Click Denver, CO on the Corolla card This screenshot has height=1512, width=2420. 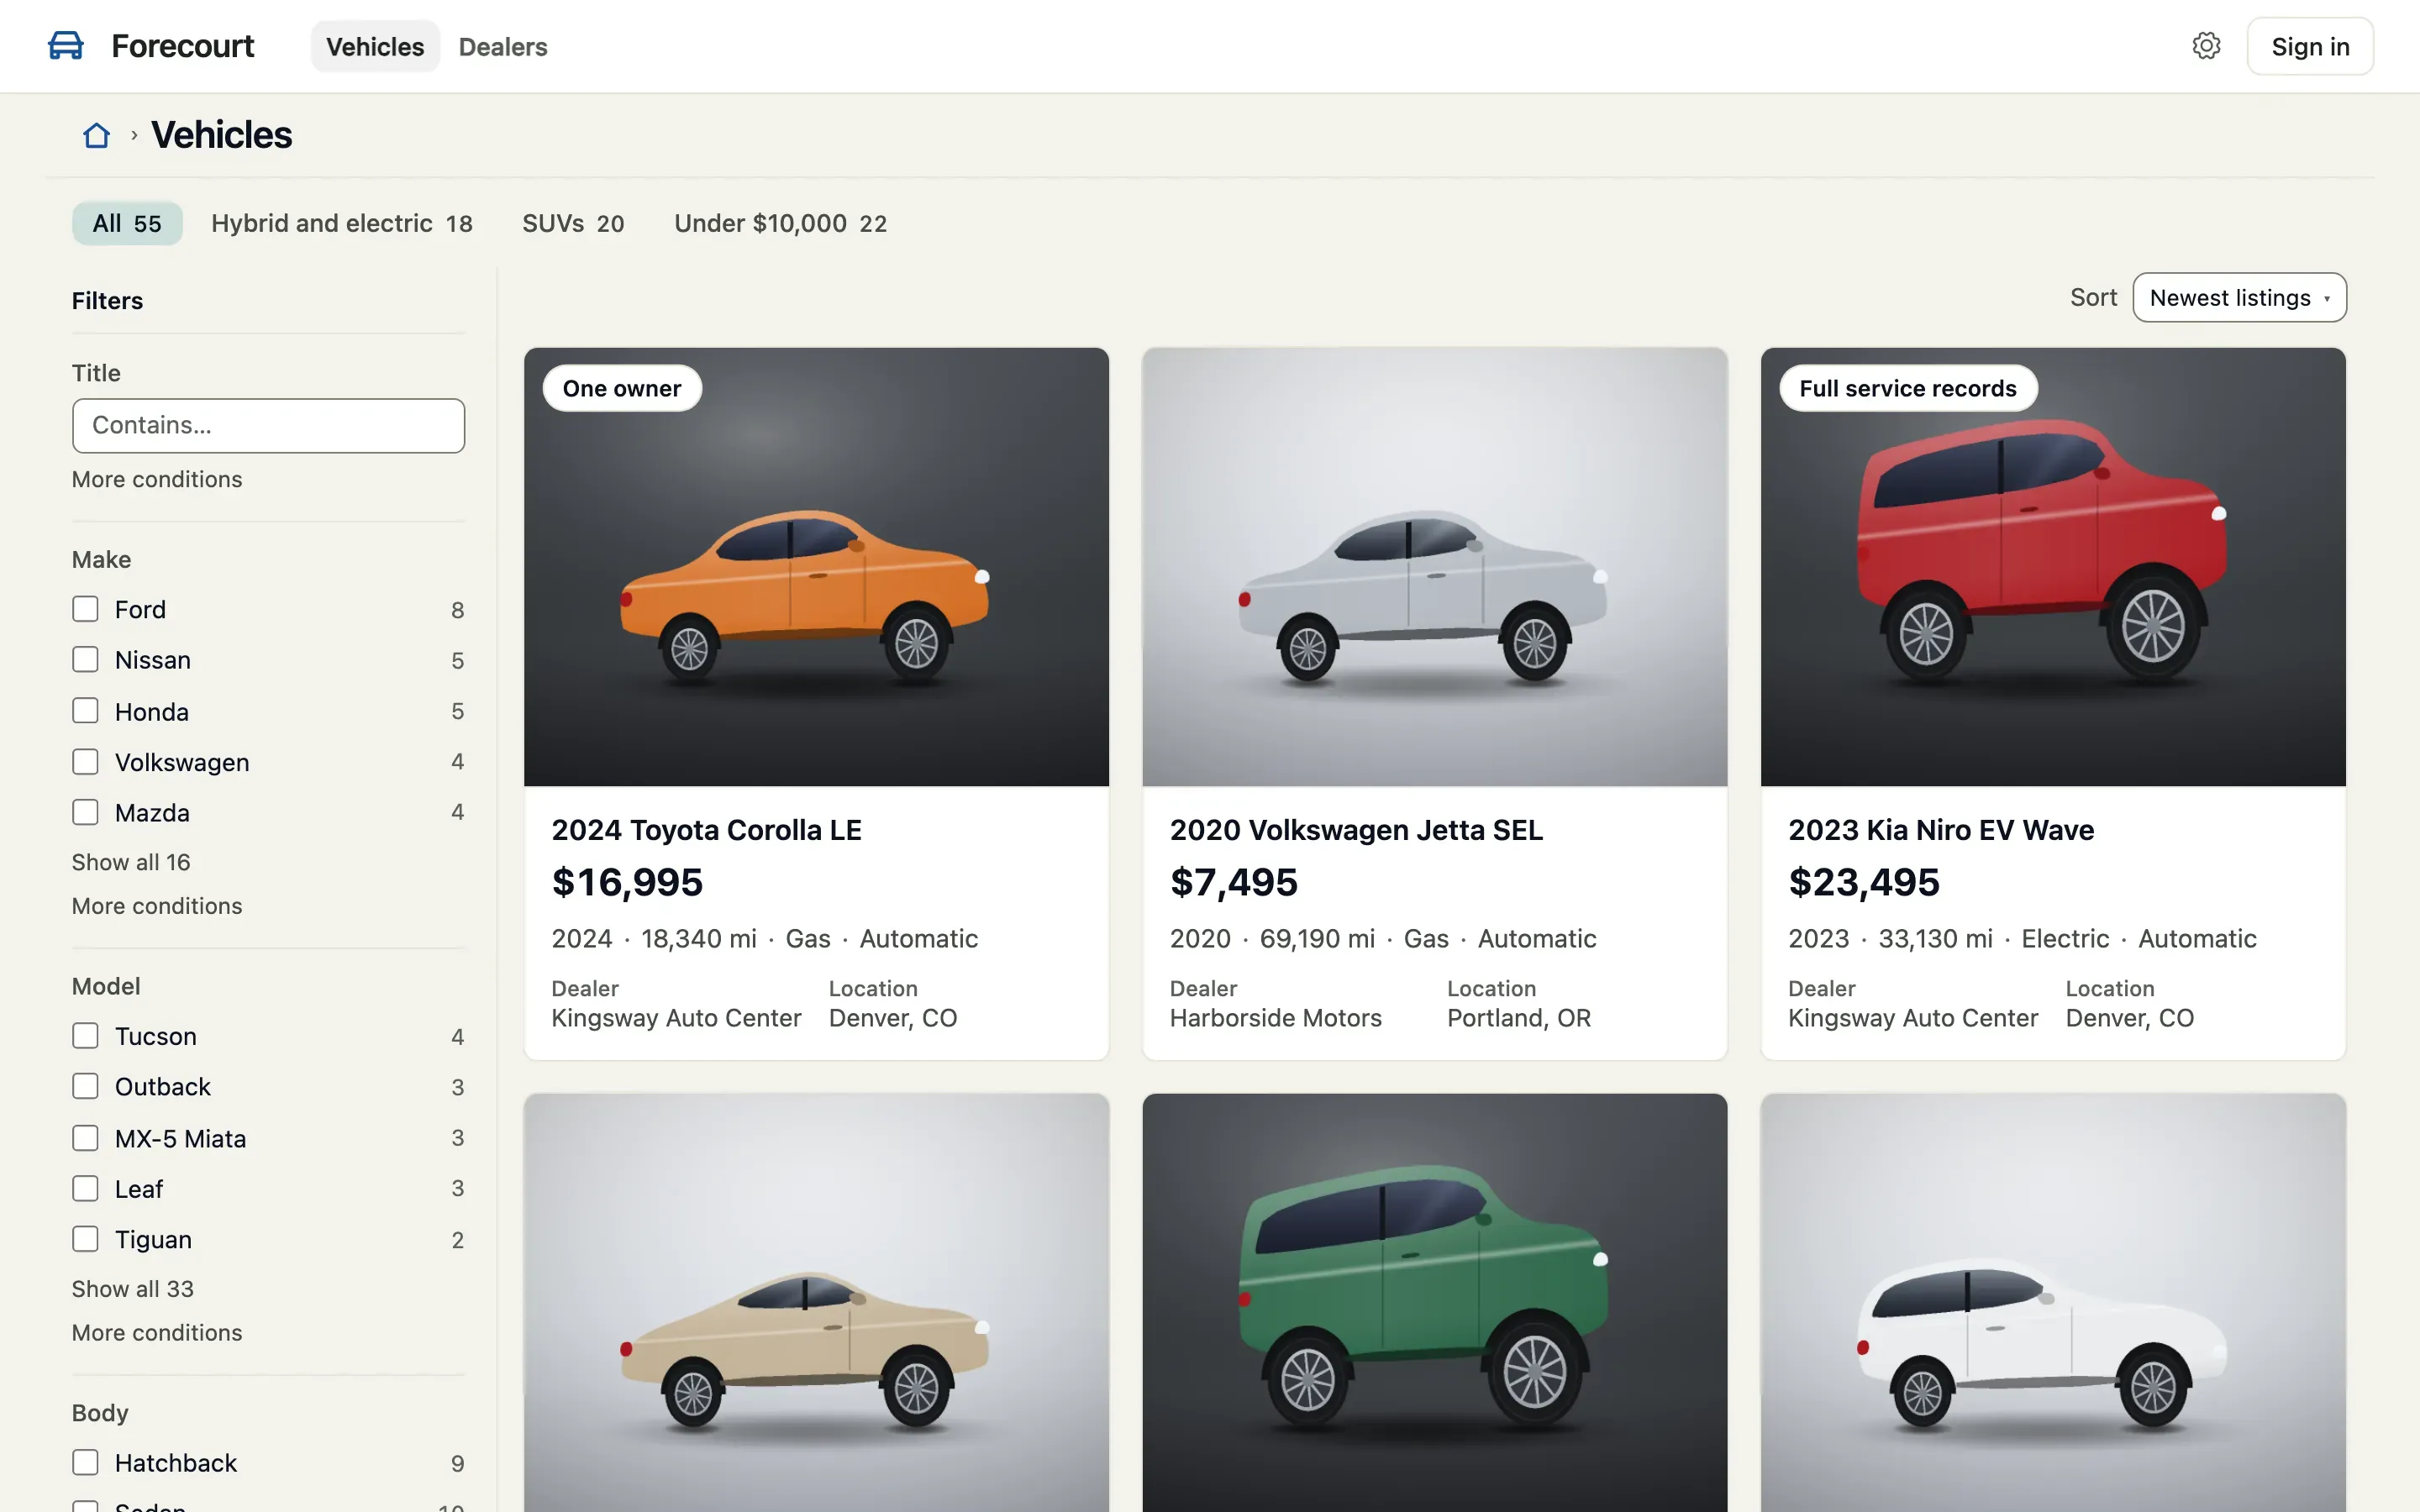coord(893,1018)
